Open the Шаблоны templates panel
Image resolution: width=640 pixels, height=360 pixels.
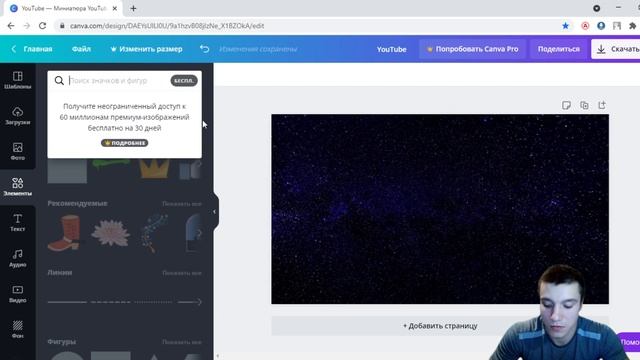click(x=18, y=80)
